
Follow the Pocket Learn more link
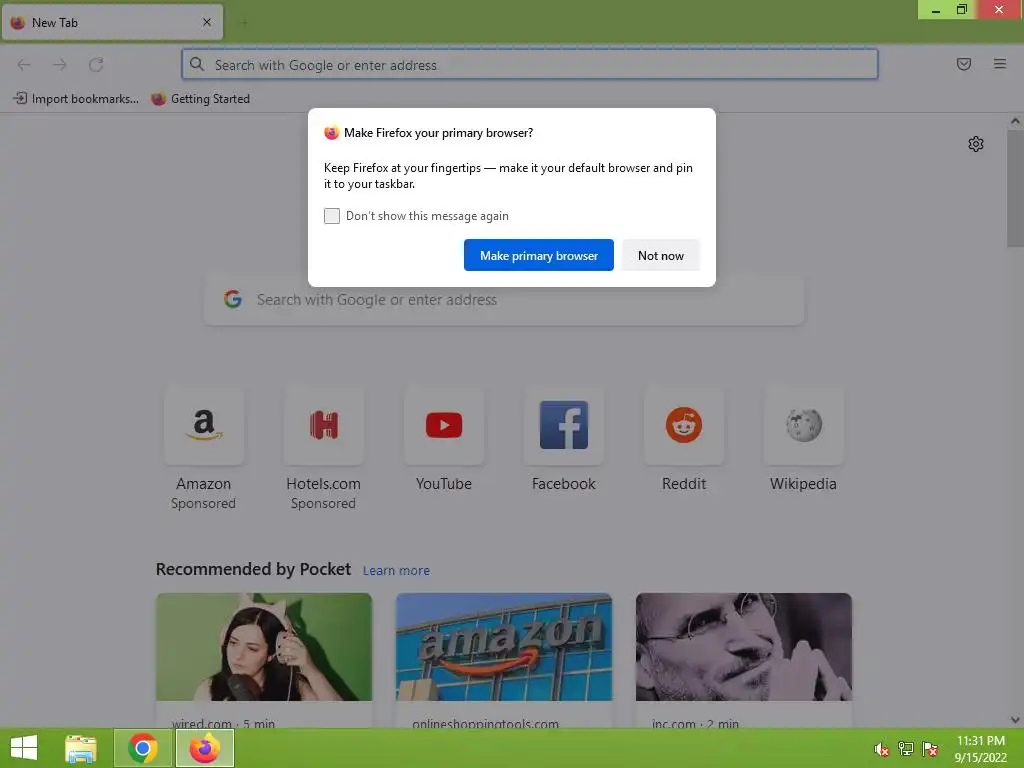[x=396, y=570]
